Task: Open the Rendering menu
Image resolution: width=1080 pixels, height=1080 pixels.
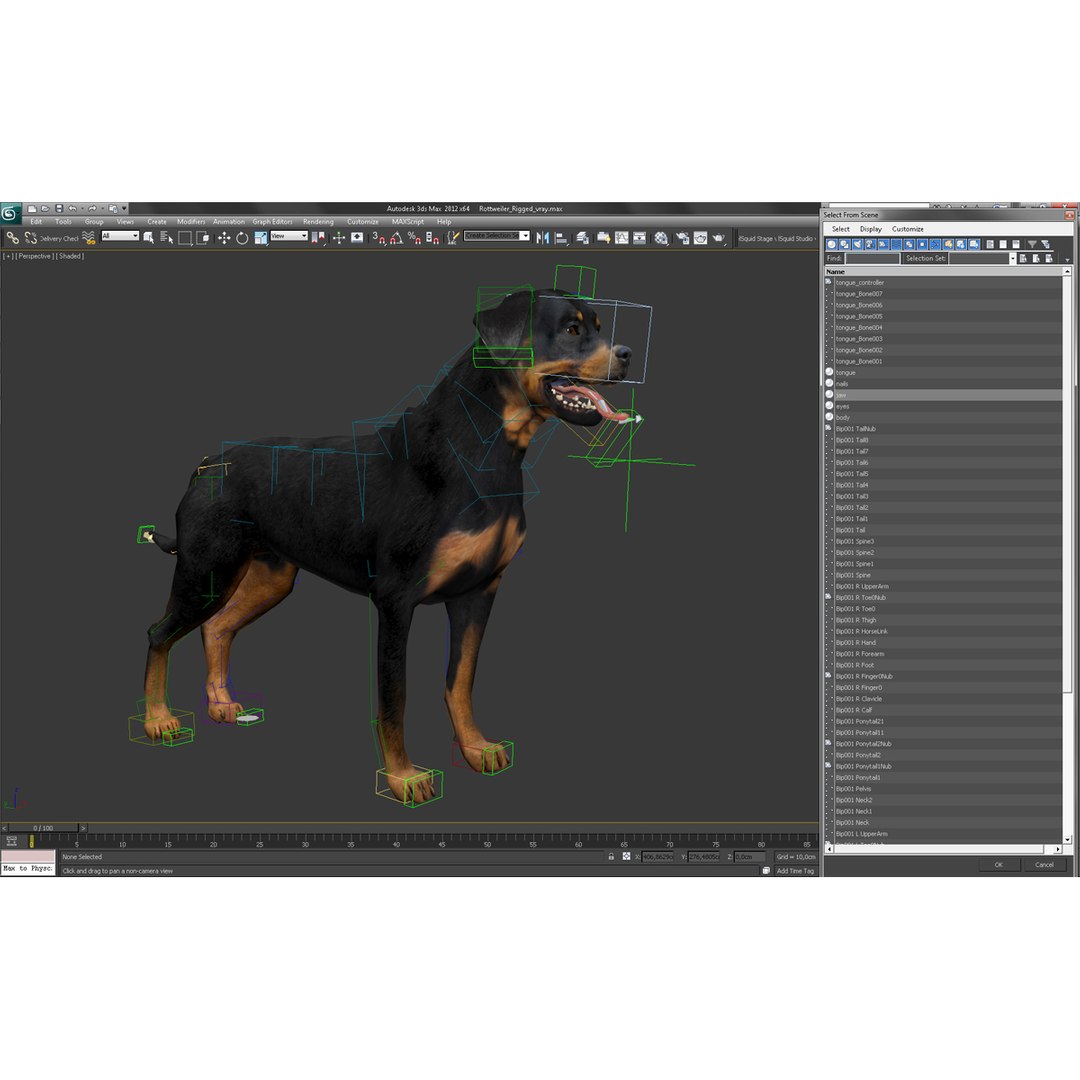Action: pyautogui.click(x=318, y=222)
